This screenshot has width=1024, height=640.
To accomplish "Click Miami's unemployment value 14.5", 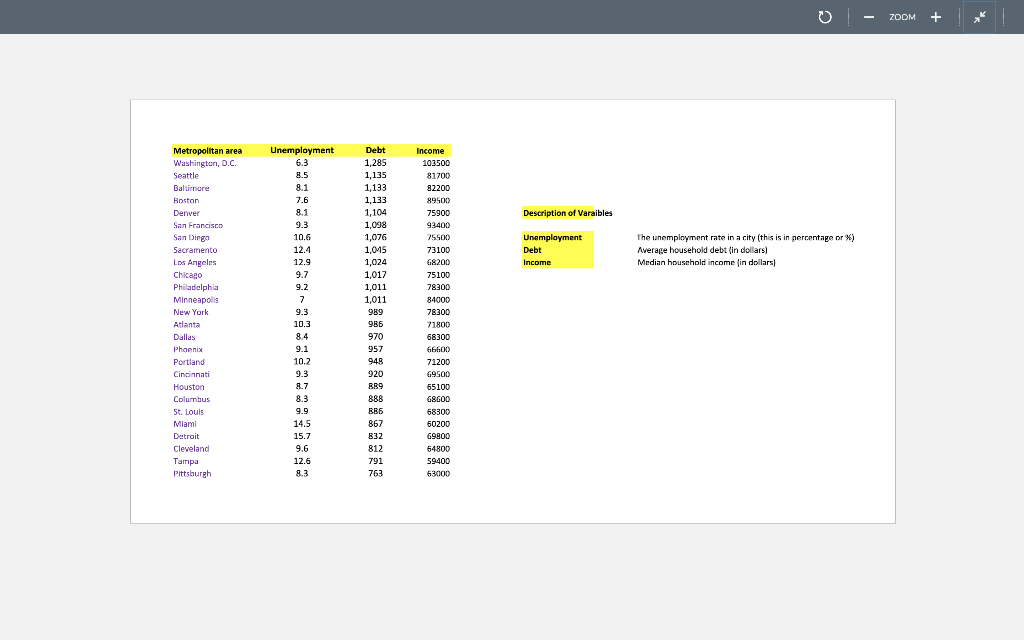I will [x=302, y=424].
